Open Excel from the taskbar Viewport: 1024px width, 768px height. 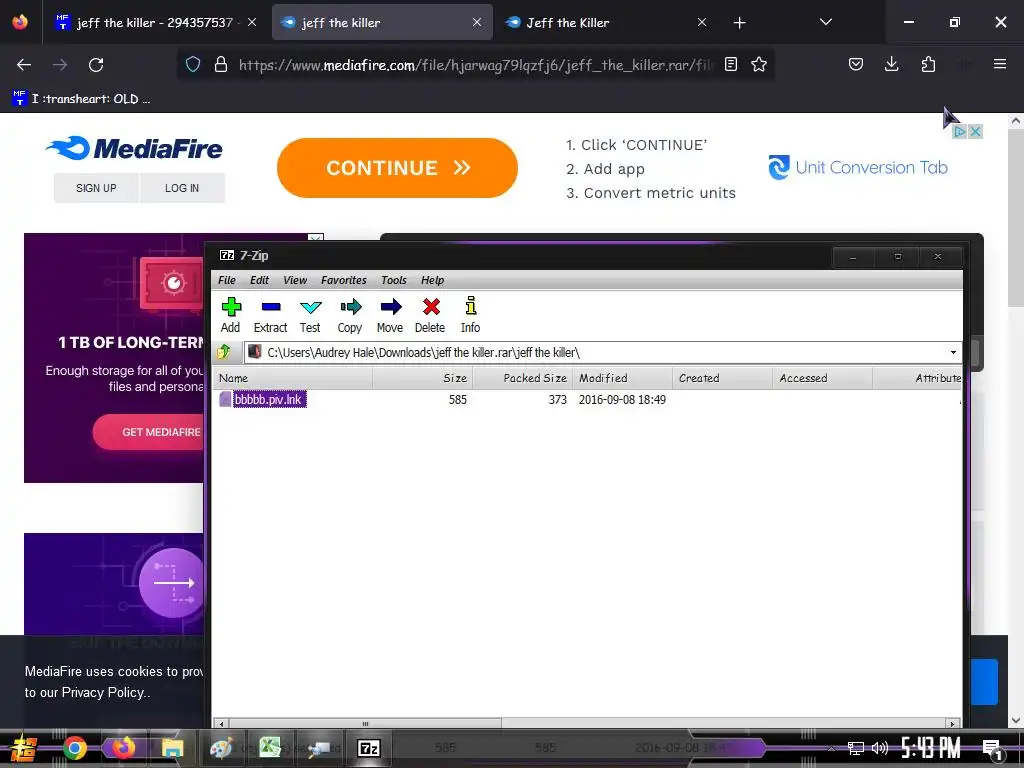click(270, 748)
